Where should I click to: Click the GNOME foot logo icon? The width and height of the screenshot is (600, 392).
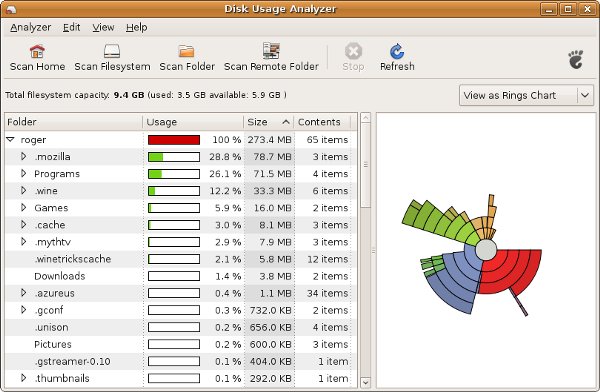coord(576,59)
